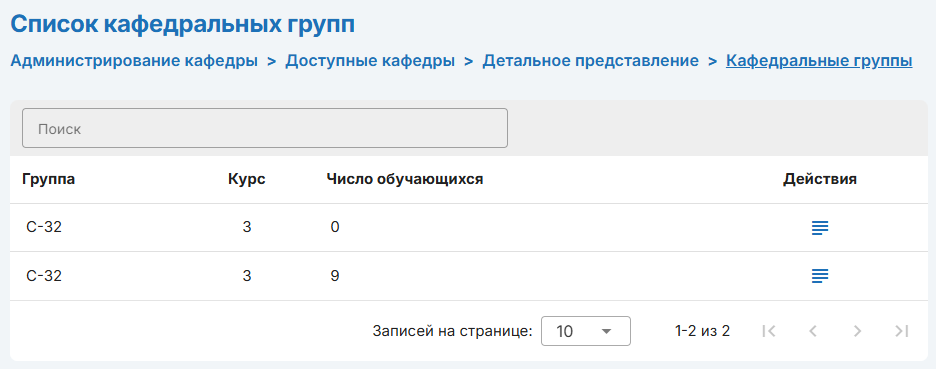Click the Действия column header

click(x=820, y=180)
